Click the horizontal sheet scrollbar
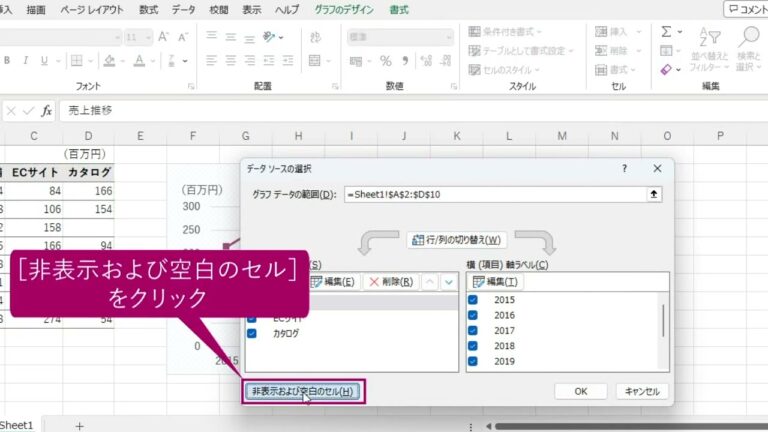Screen dimensions: 768x432 pos(629,426)
